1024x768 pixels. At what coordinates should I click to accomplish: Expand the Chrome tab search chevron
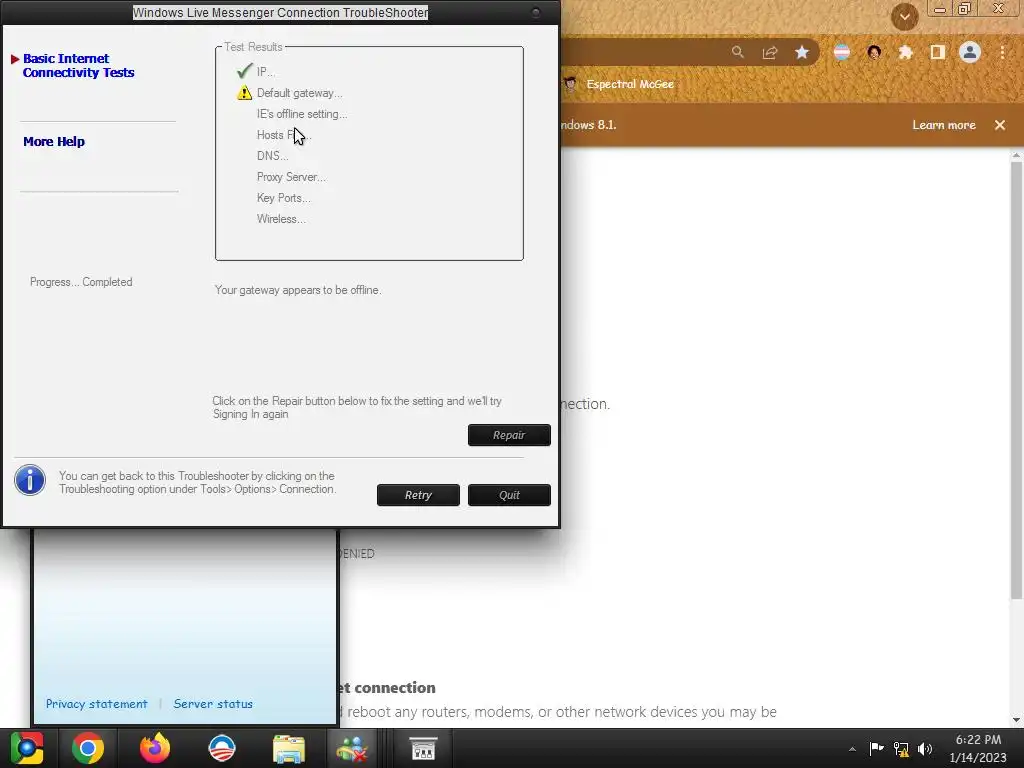click(x=904, y=16)
